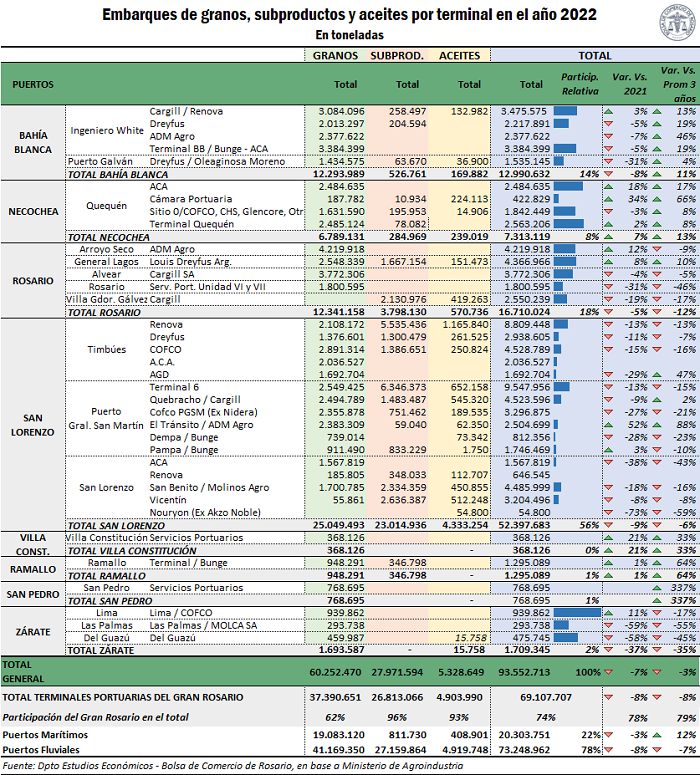Image resolution: width=700 pixels, height=775 pixels.
Task: Click green up arrow beside Cargill / Renova 3%
Action: (609, 111)
